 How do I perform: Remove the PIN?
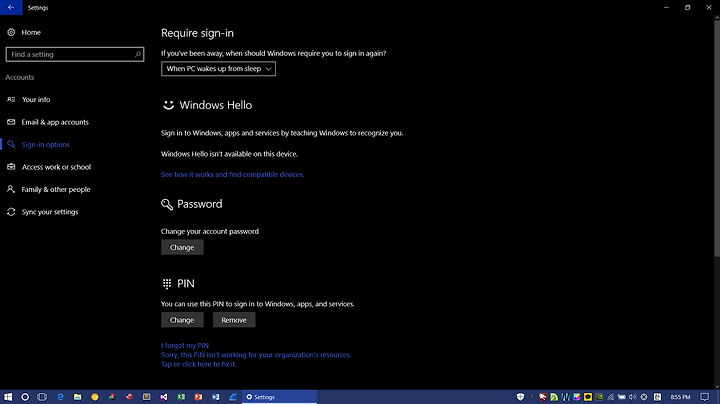234,320
